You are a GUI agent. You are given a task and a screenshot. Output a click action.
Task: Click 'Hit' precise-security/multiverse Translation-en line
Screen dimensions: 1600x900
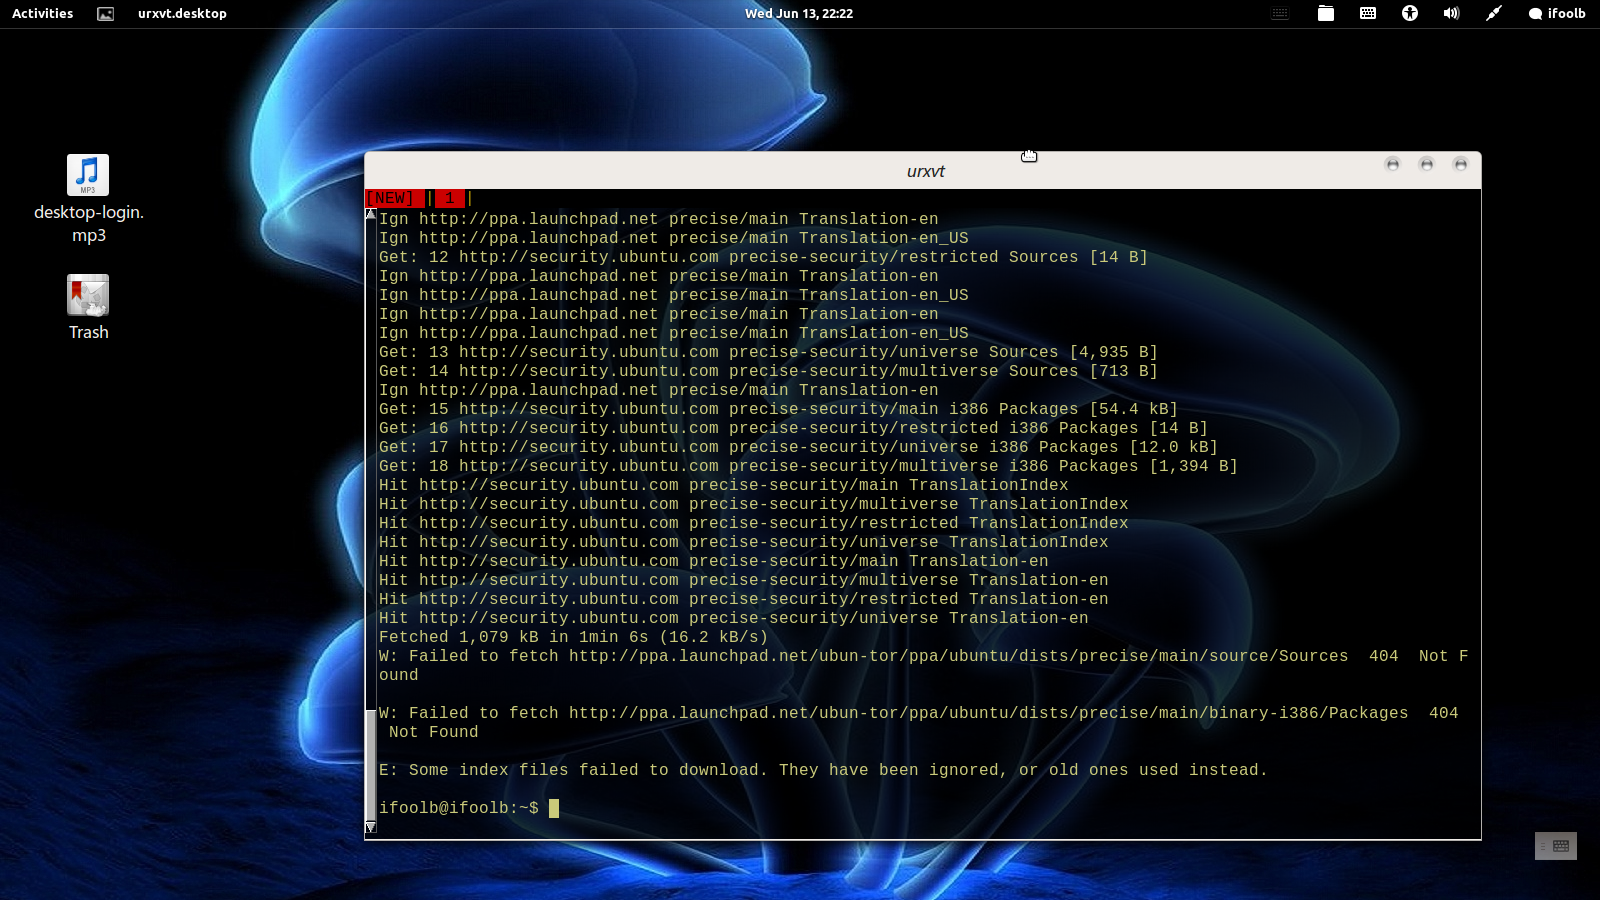tap(743, 580)
